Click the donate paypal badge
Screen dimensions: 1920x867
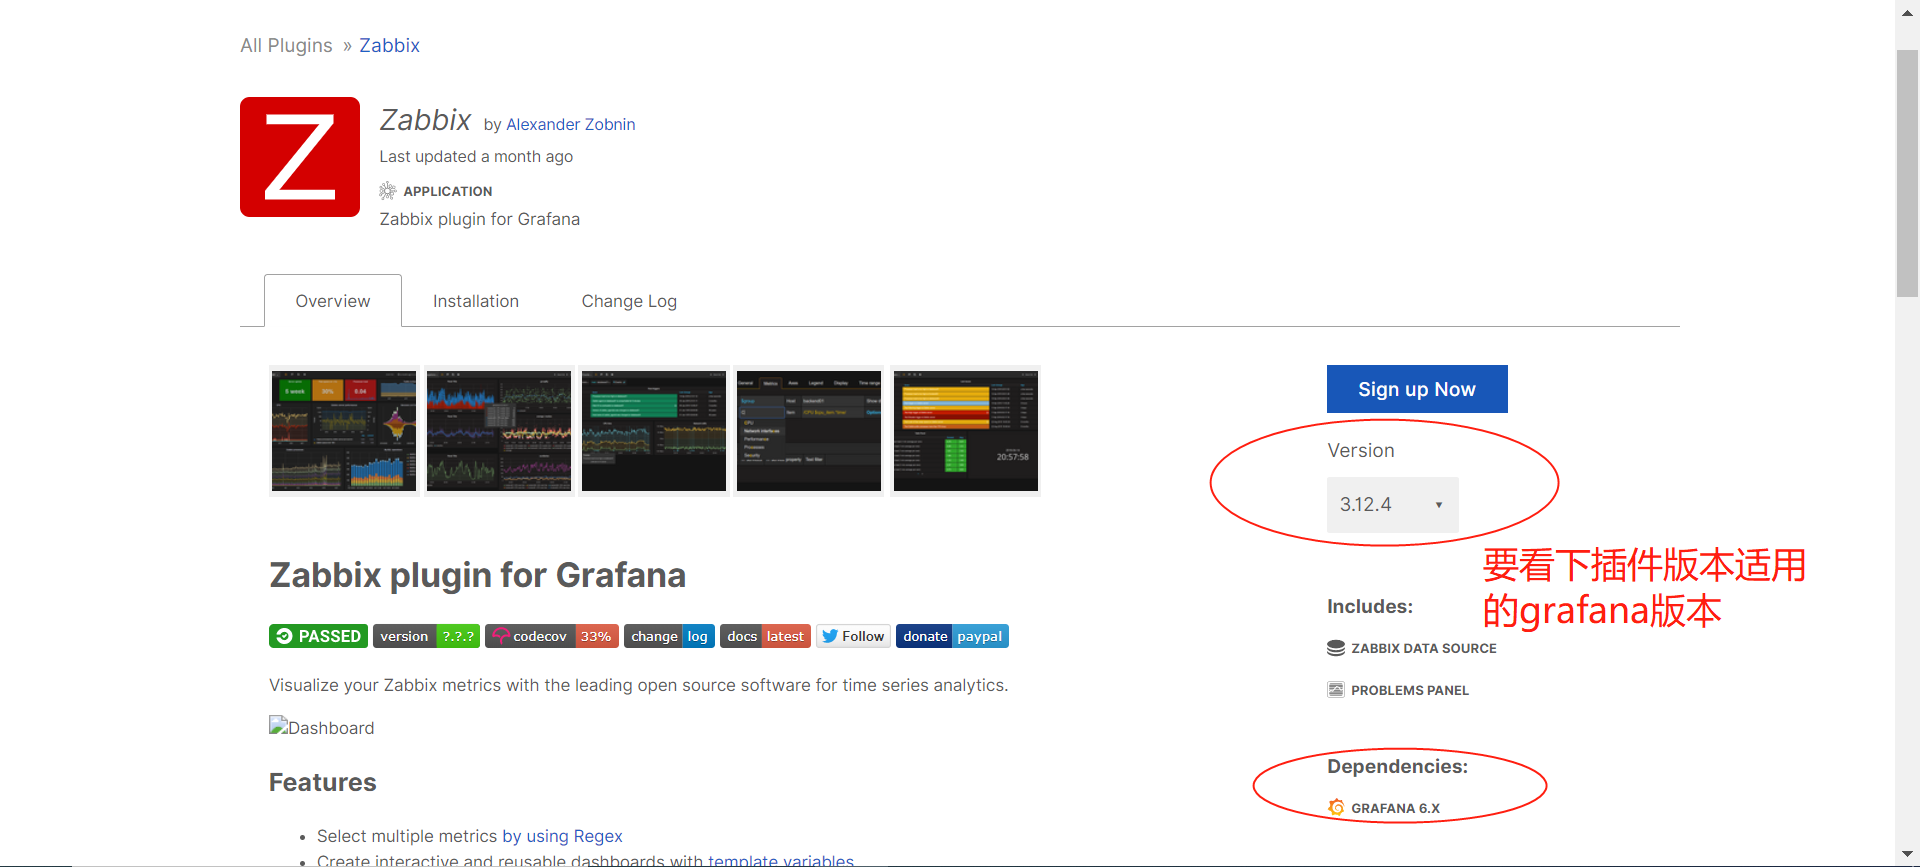point(952,636)
